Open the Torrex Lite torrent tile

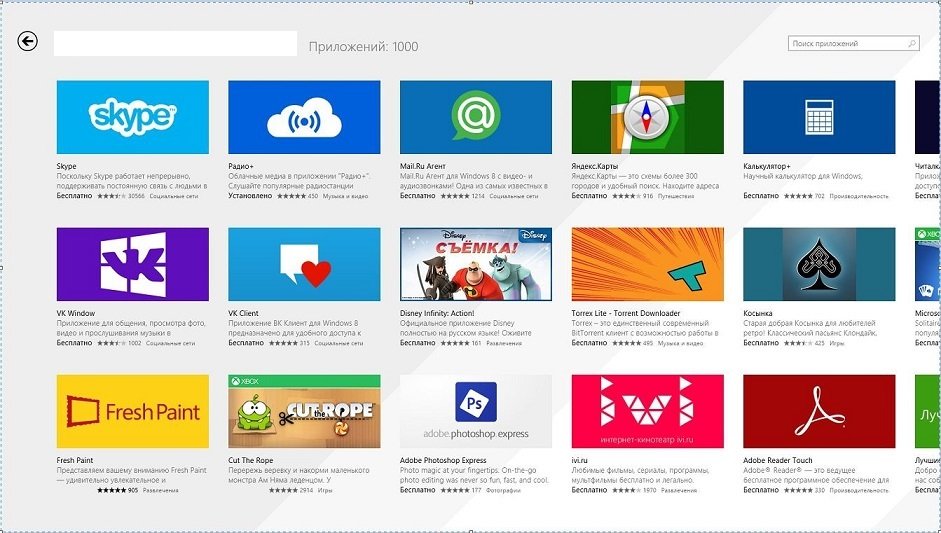click(647, 264)
